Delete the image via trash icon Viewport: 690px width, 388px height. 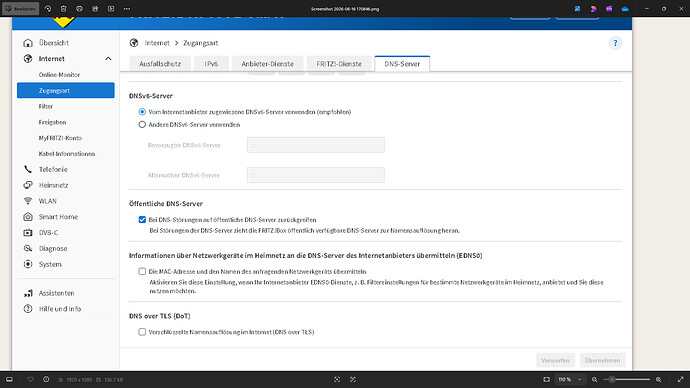click(x=64, y=8)
